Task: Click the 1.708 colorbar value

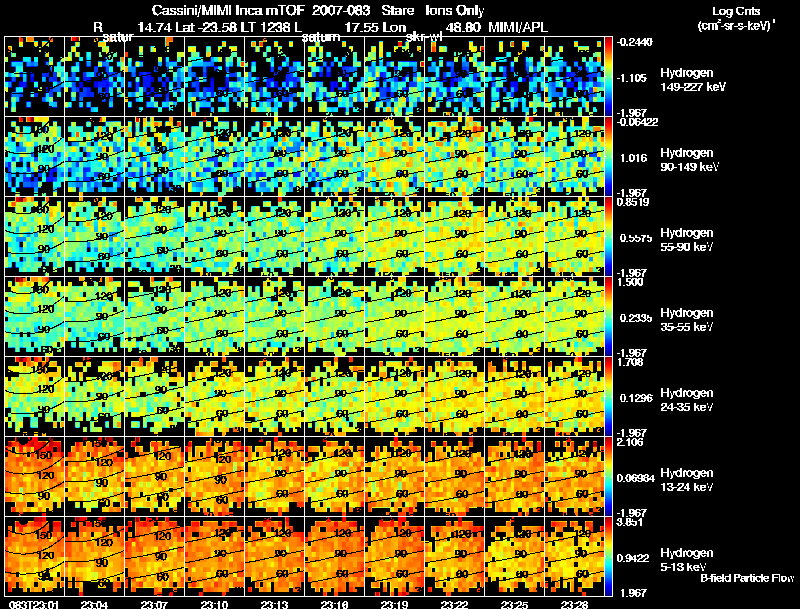Action: pos(630,362)
